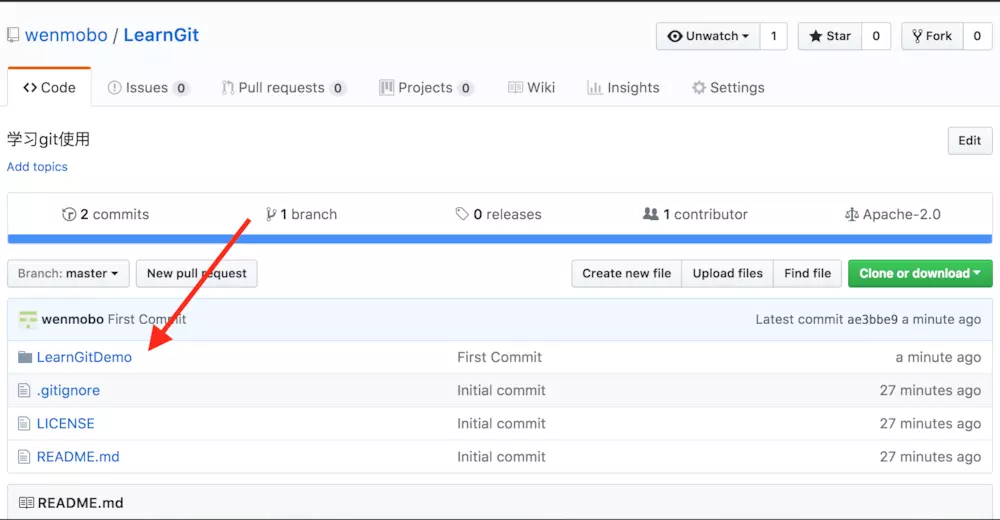Fork the repository
The height and width of the screenshot is (520, 1000).
pos(932,36)
